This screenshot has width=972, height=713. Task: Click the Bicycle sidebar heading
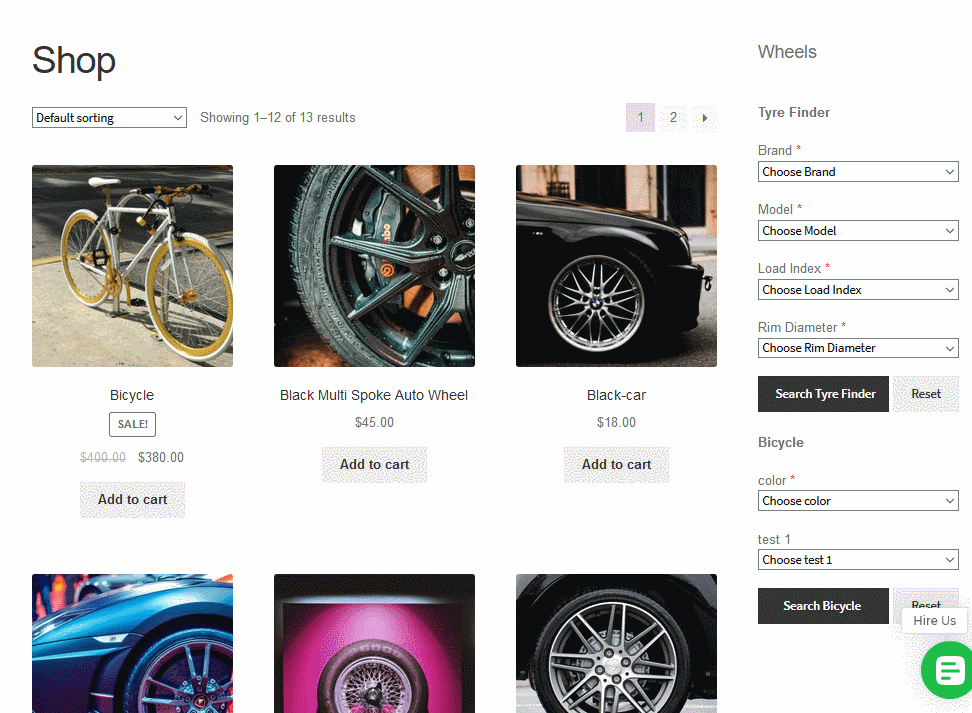780,442
